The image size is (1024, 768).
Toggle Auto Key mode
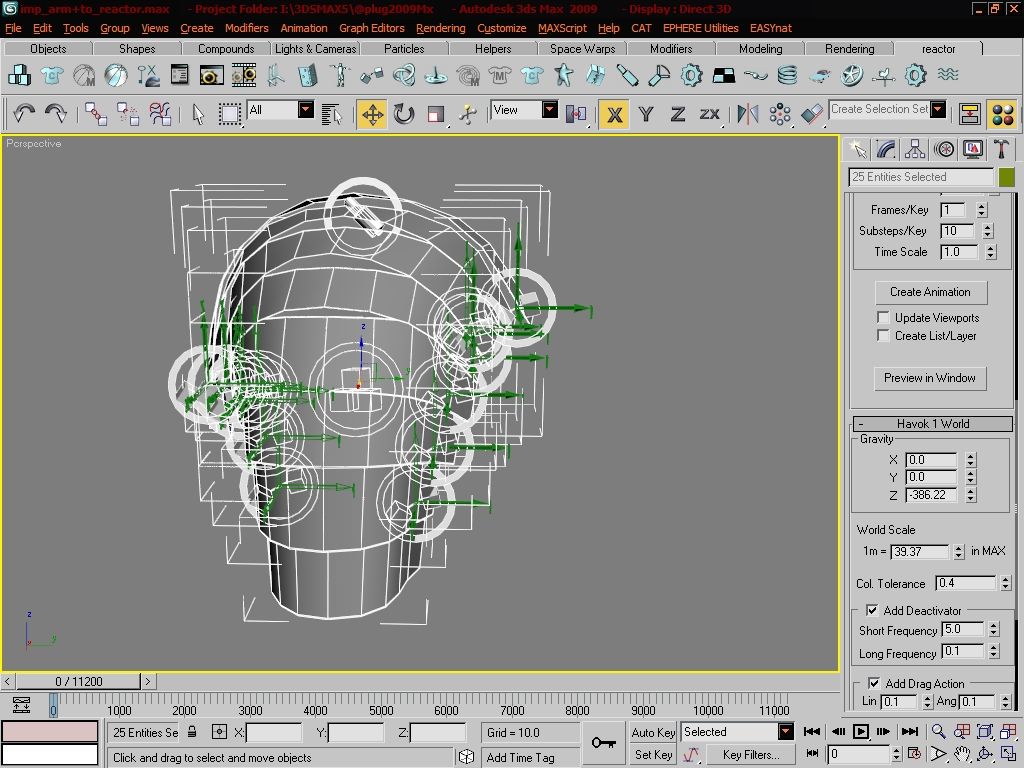point(653,732)
